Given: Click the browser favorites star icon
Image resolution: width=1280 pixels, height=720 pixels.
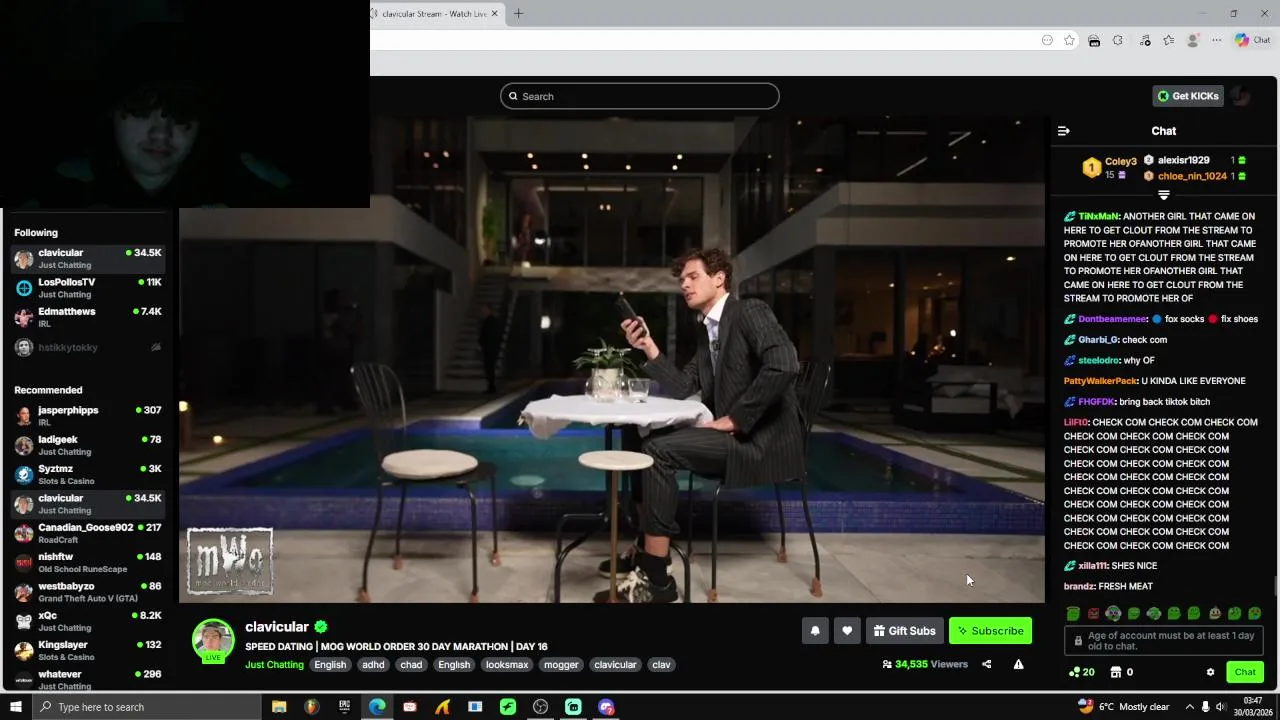Looking at the screenshot, I should pos(1069,40).
